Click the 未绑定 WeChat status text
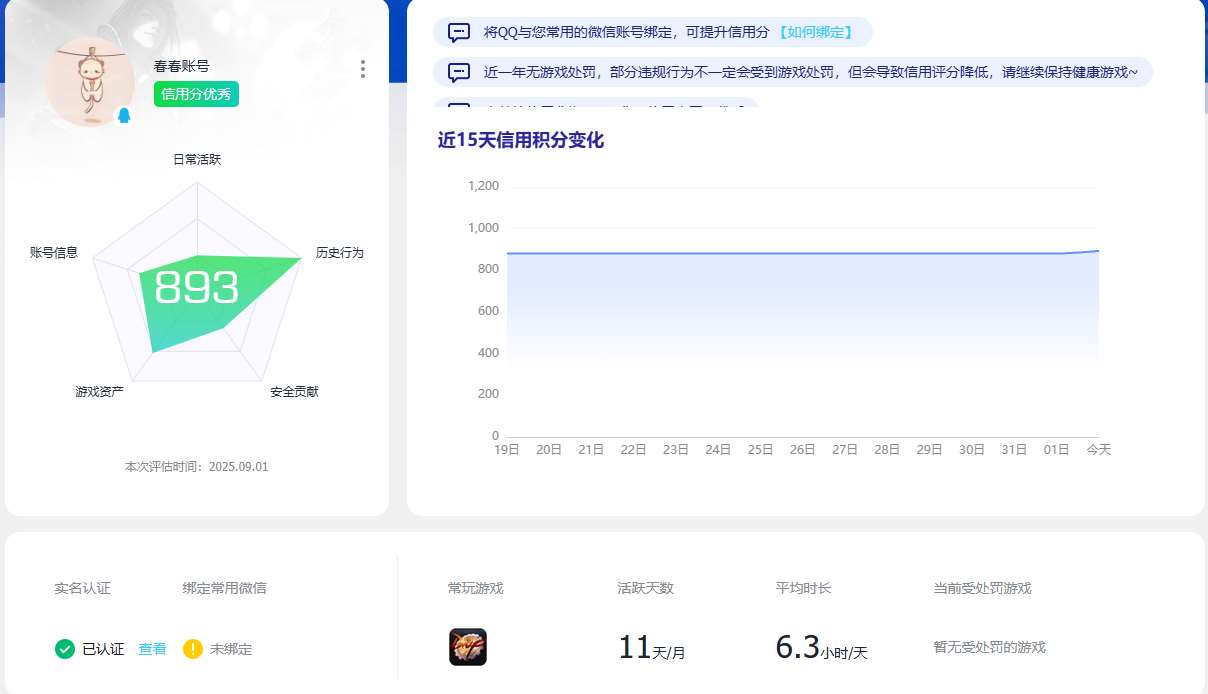Image resolution: width=1208 pixels, height=694 pixels. [x=231, y=649]
